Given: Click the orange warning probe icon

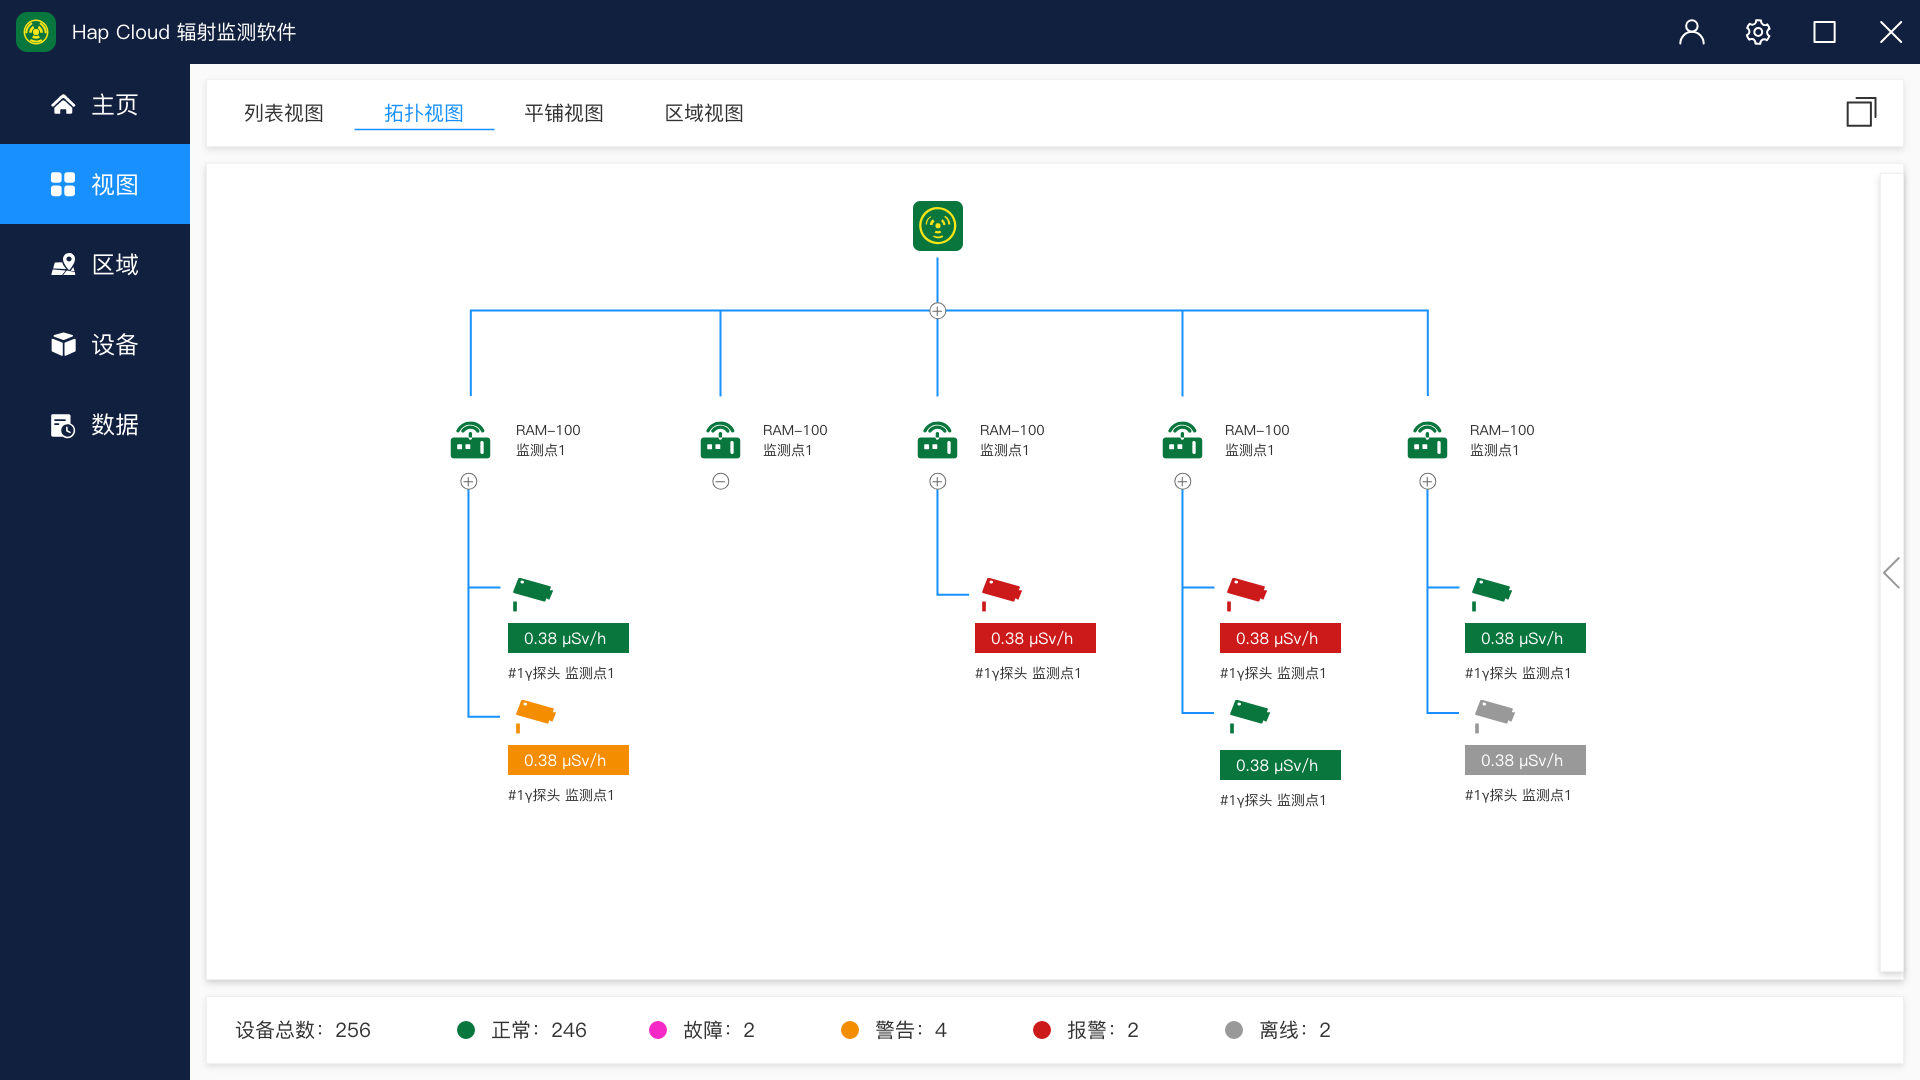Looking at the screenshot, I should pyautogui.click(x=535, y=715).
